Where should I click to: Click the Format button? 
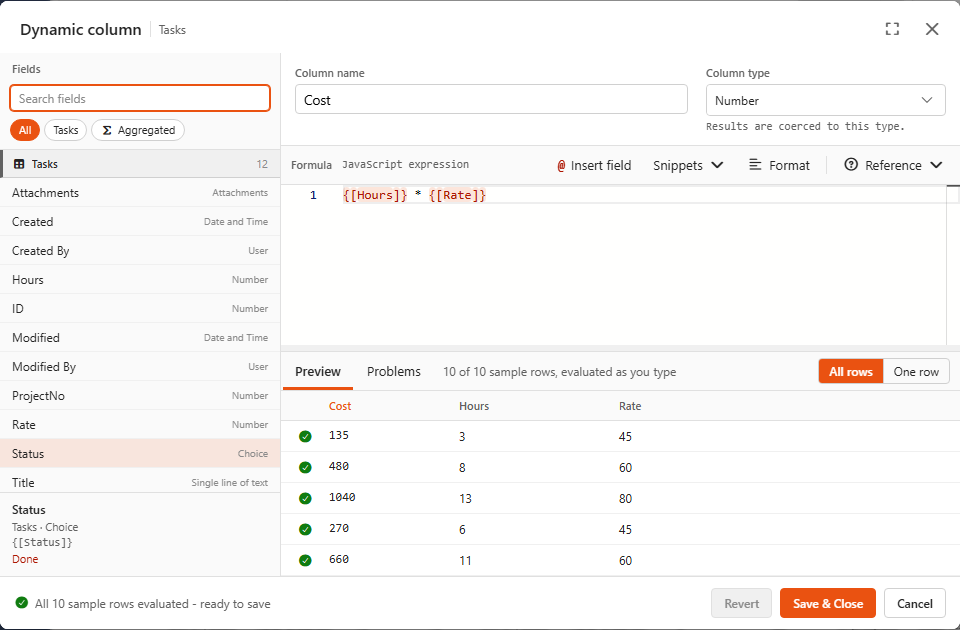779,165
